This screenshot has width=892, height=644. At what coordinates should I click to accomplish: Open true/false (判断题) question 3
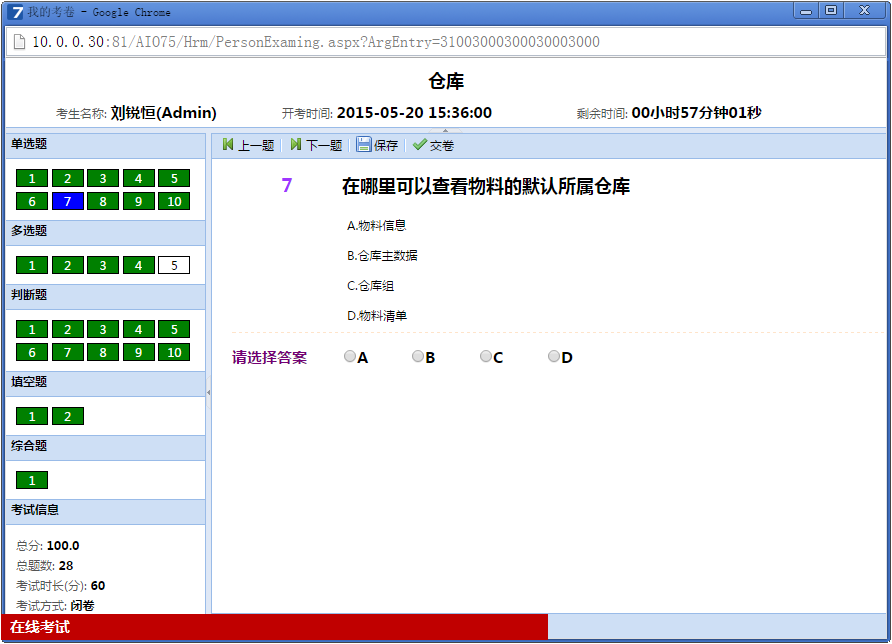[103, 329]
